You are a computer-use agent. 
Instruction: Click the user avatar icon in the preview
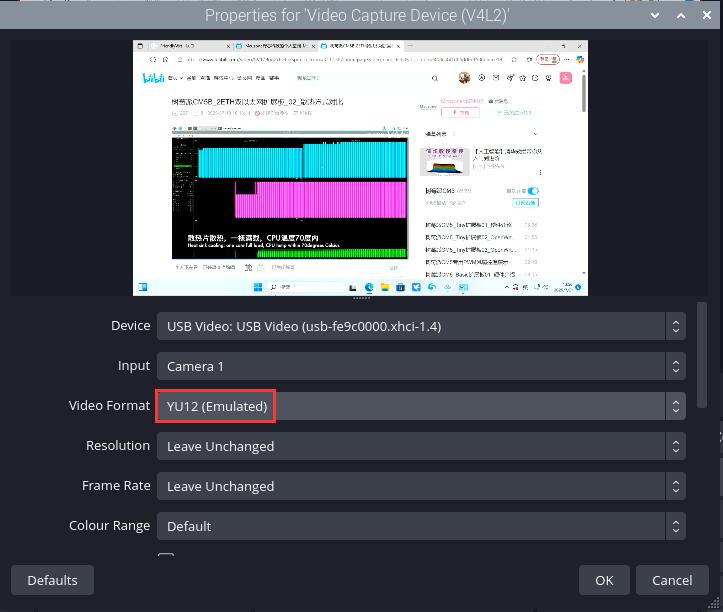coord(464,78)
